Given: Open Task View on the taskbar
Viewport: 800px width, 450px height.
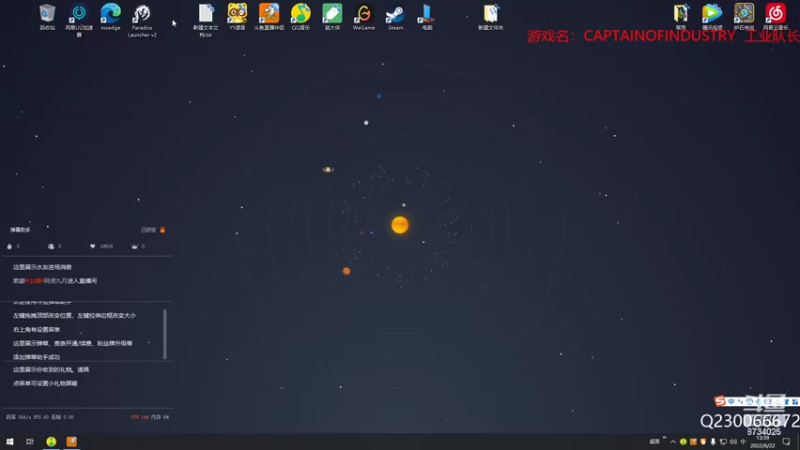Looking at the screenshot, I should pos(30,442).
